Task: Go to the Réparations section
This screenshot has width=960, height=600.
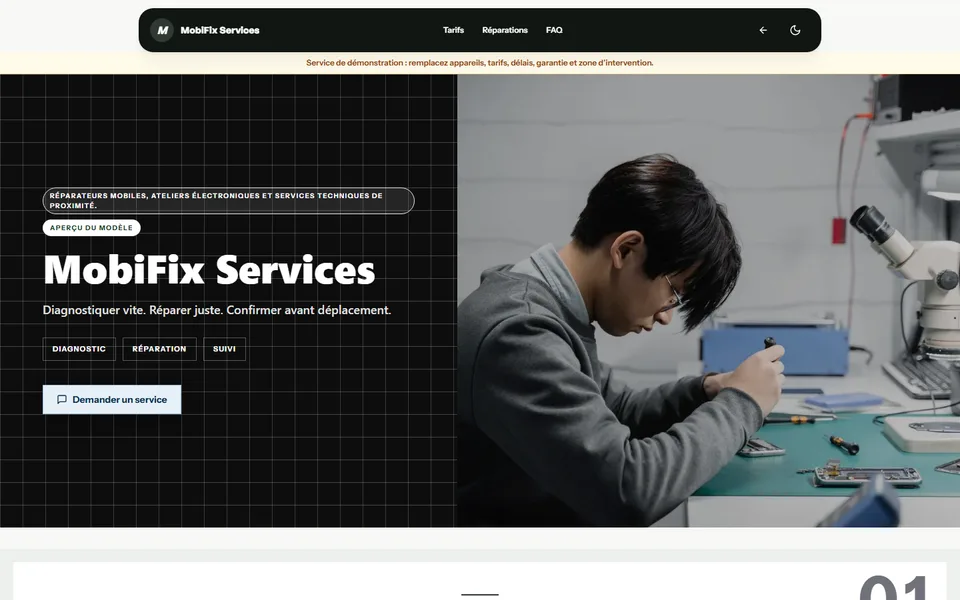Action: (505, 30)
